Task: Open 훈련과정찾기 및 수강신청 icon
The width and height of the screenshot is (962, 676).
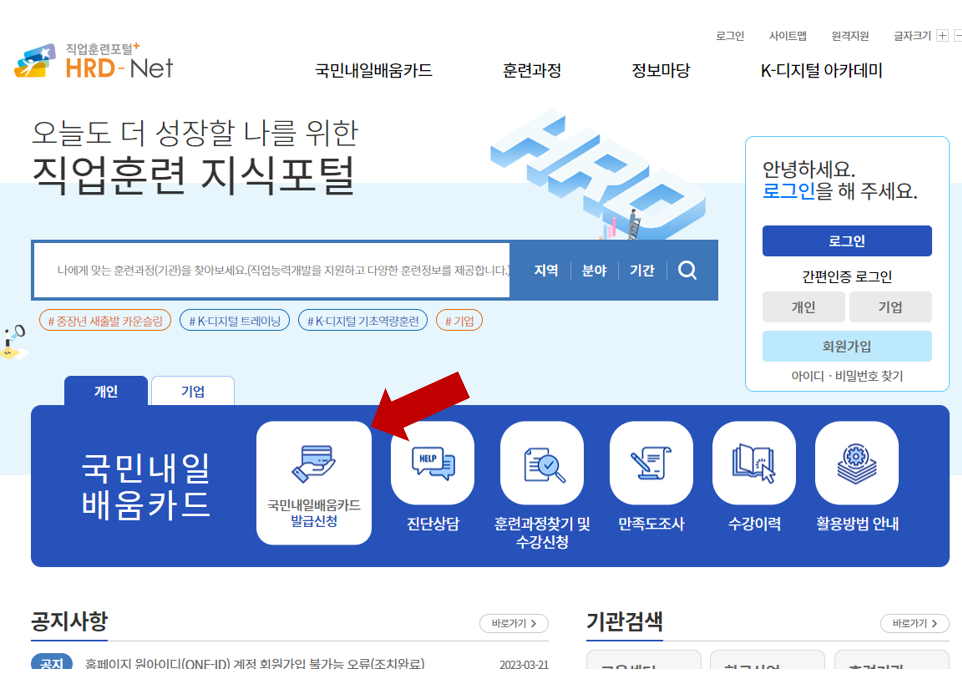Action: point(542,463)
